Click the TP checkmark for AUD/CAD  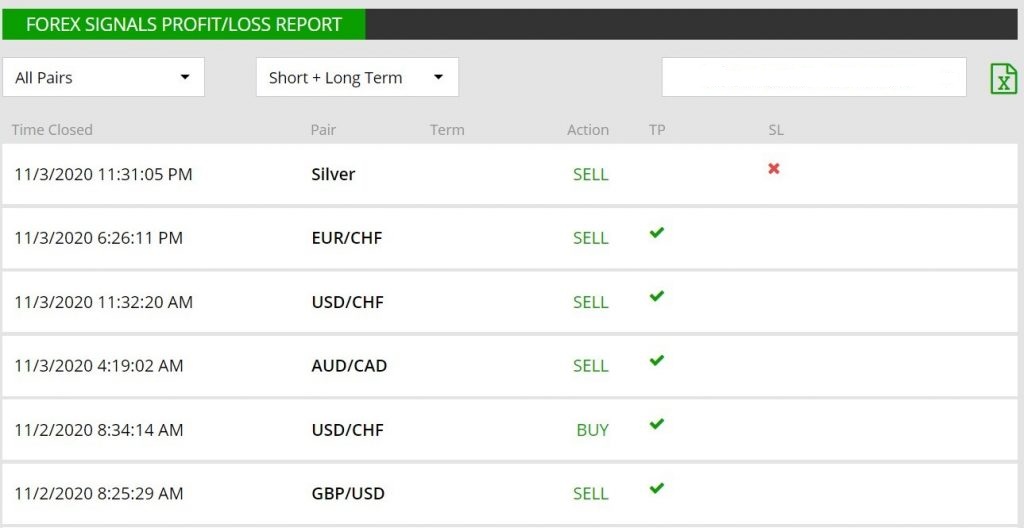click(x=656, y=360)
